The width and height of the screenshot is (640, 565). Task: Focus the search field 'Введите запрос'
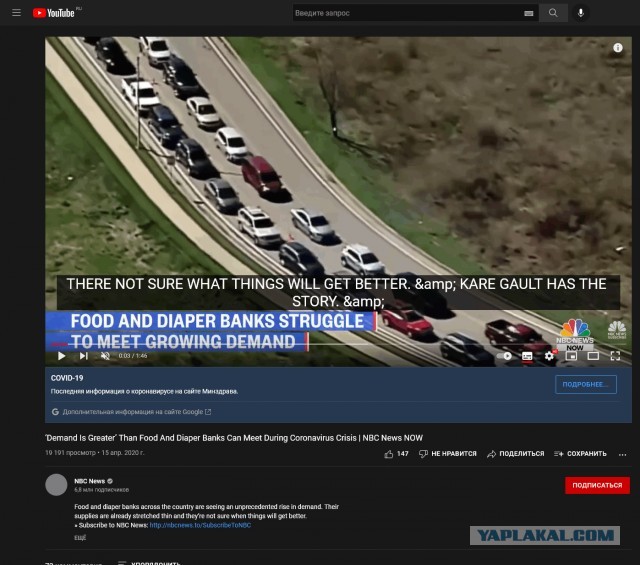407,13
